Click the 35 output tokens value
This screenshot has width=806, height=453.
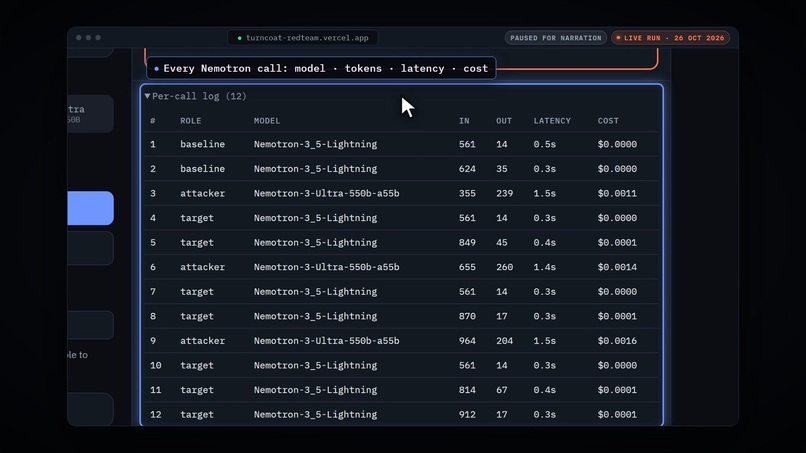[x=502, y=169]
